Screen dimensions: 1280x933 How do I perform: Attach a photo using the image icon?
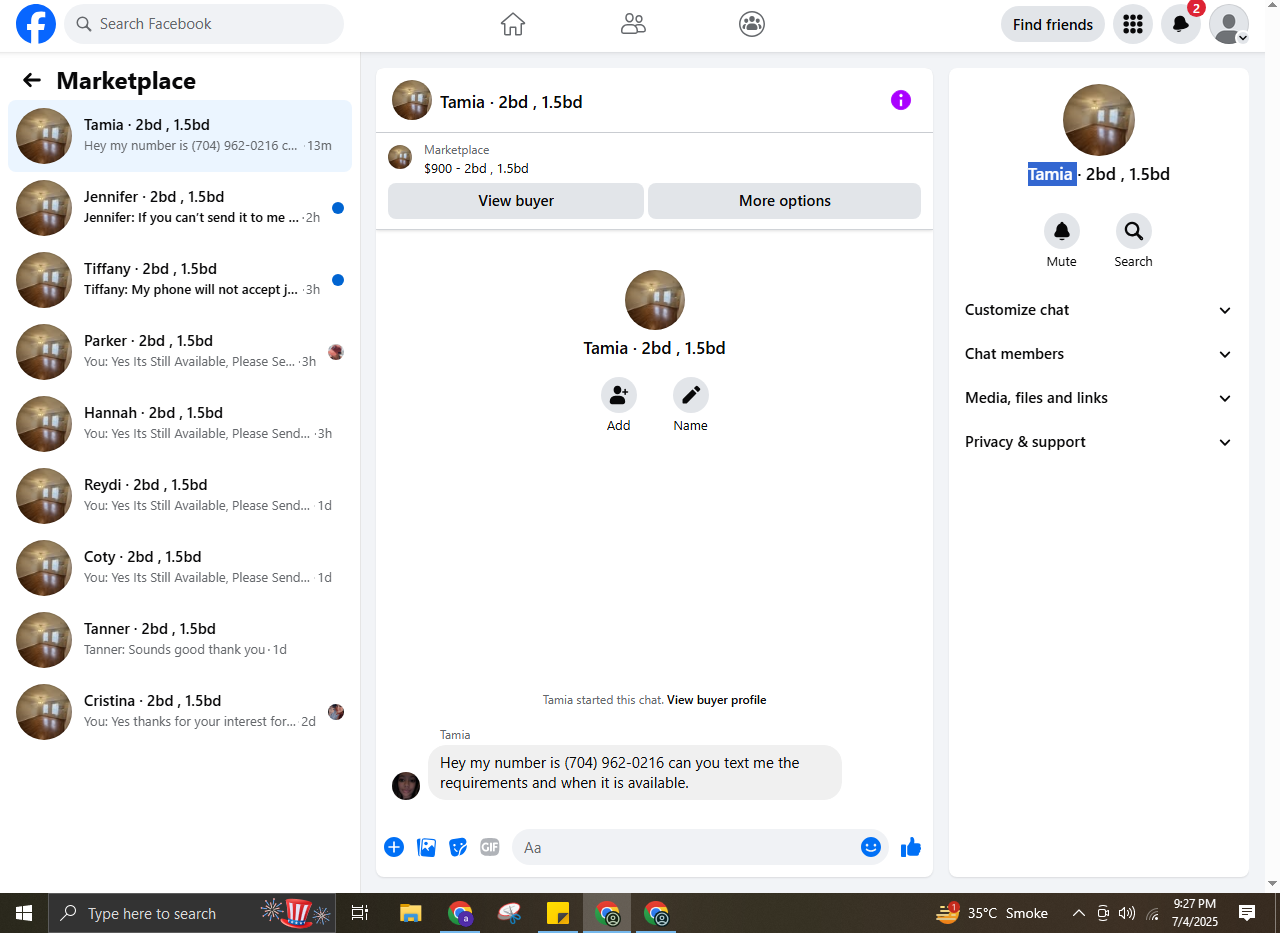pyautogui.click(x=426, y=847)
